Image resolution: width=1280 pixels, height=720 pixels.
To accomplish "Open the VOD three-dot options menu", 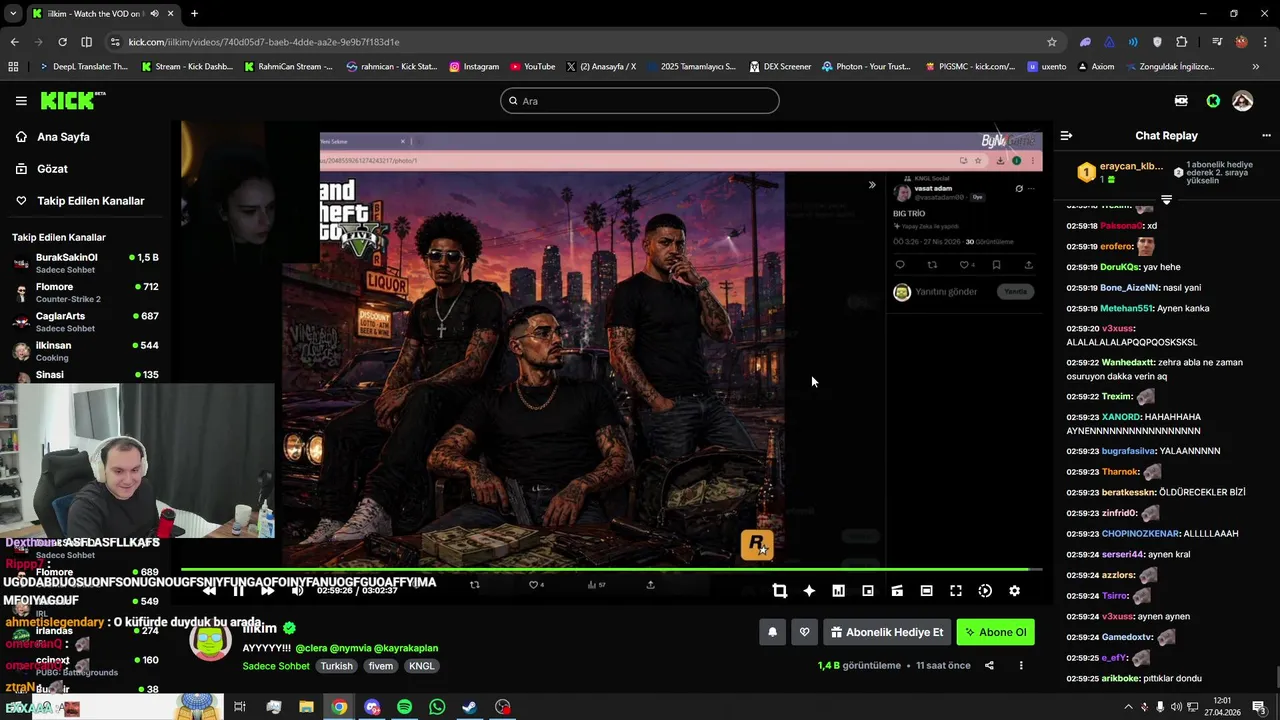I will click(x=1021, y=665).
